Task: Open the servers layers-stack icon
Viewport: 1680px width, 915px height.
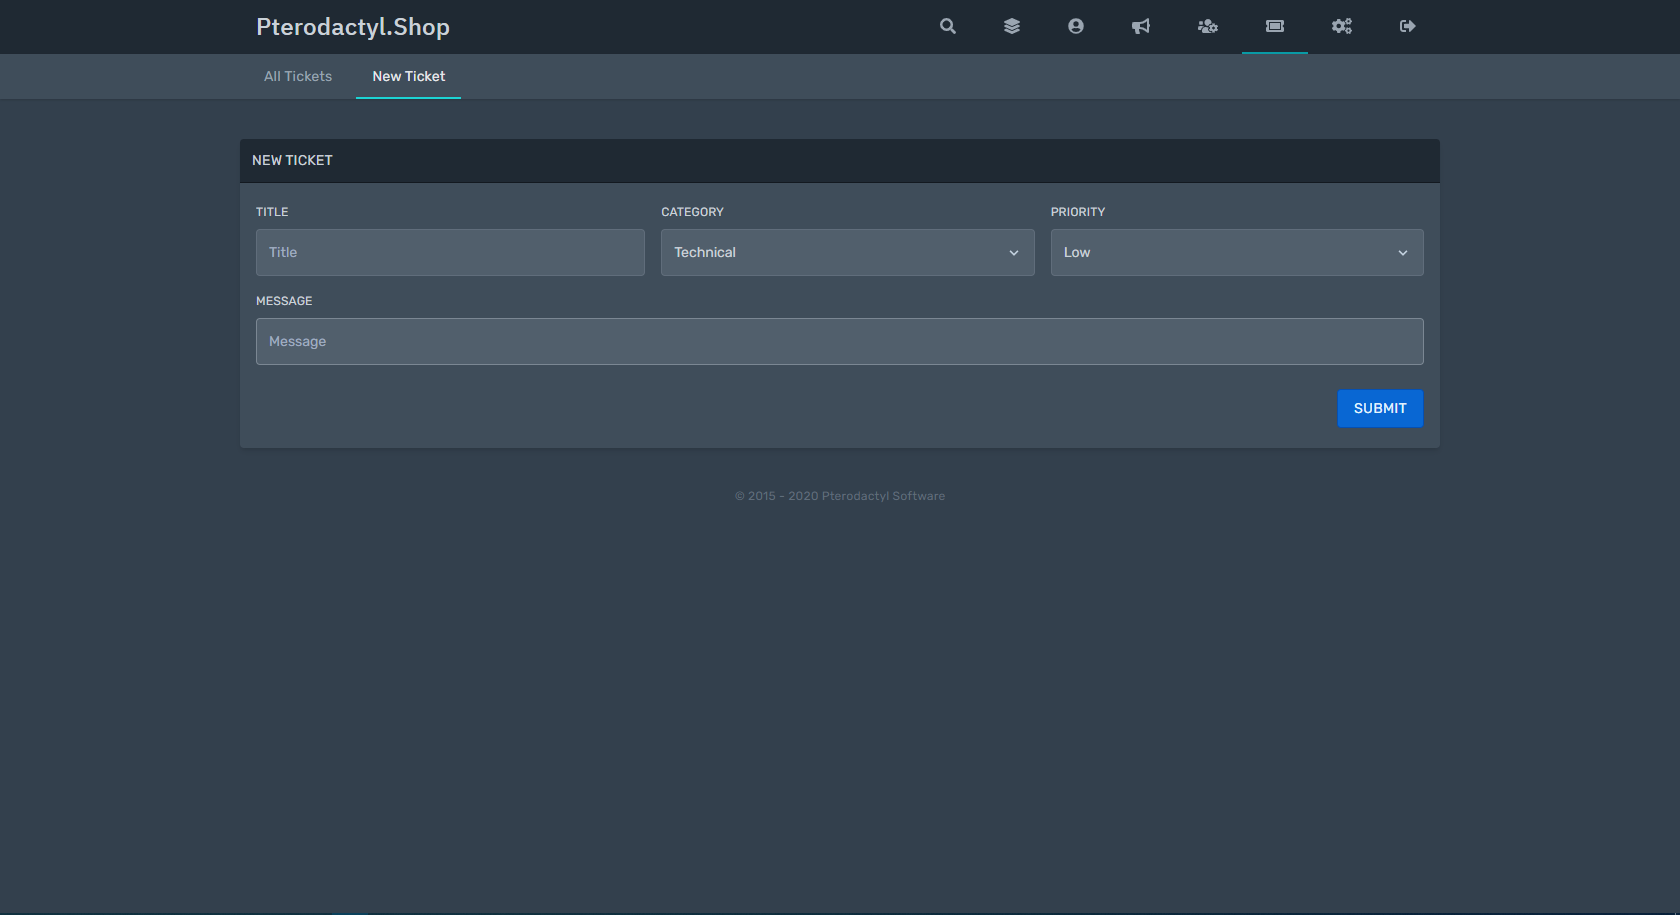Action: click(1011, 27)
